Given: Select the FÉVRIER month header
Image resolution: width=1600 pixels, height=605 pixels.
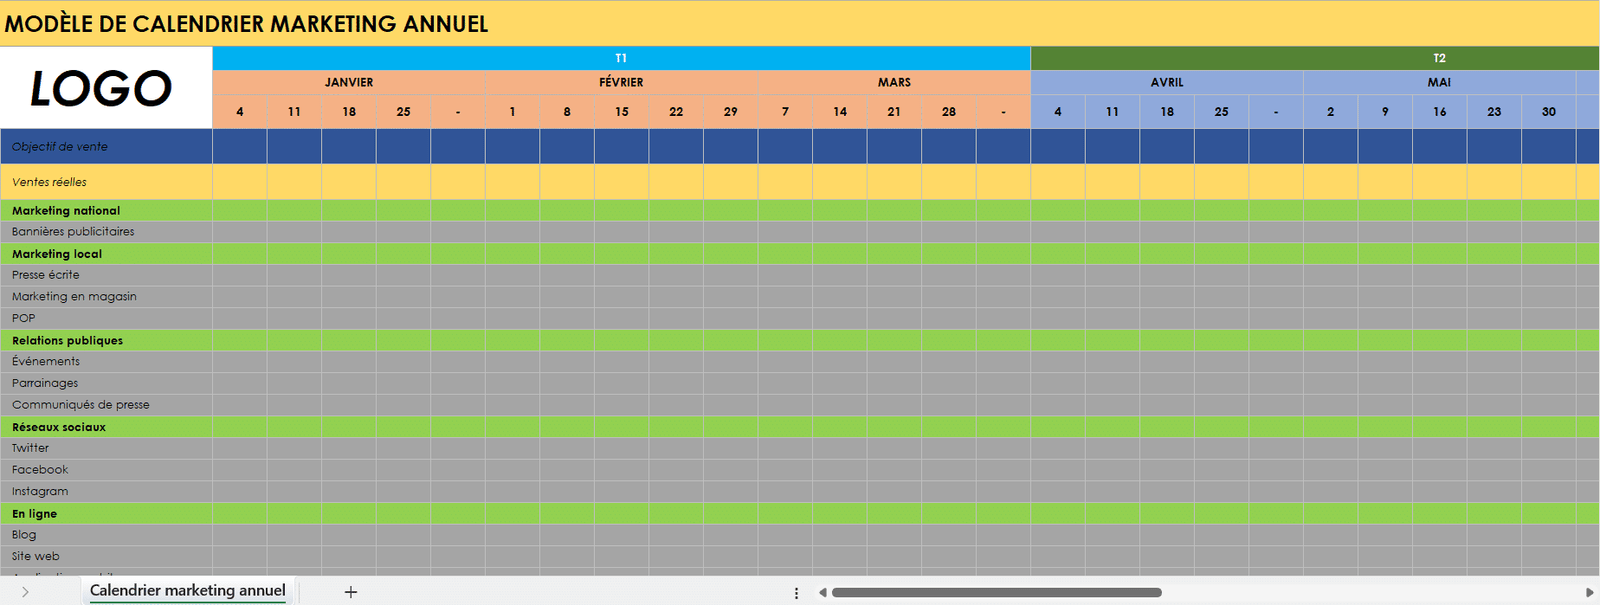Looking at the screenshot, I should tap(621, 82).
